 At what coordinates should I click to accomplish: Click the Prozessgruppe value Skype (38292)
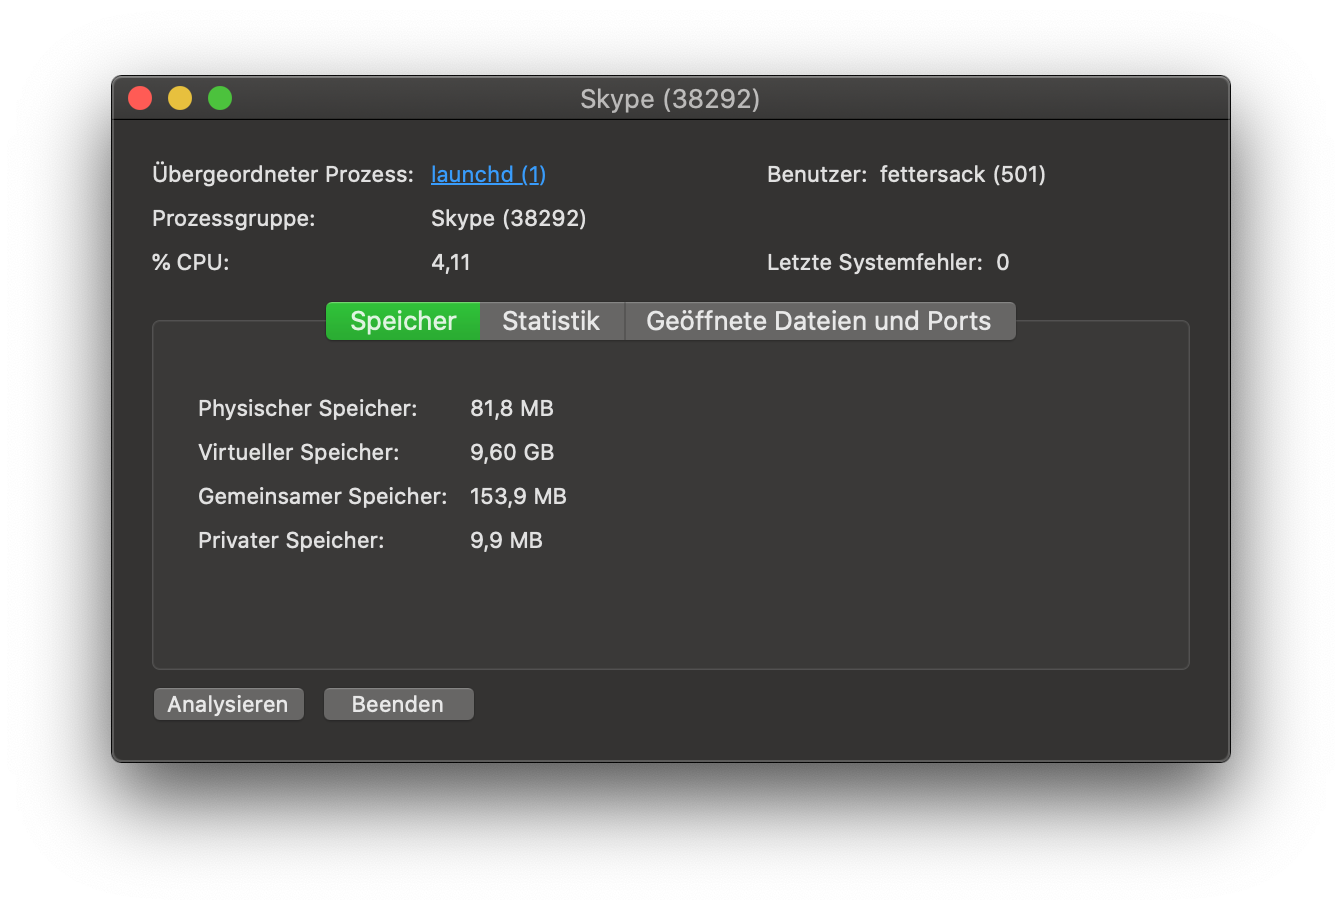coord(508,218)
